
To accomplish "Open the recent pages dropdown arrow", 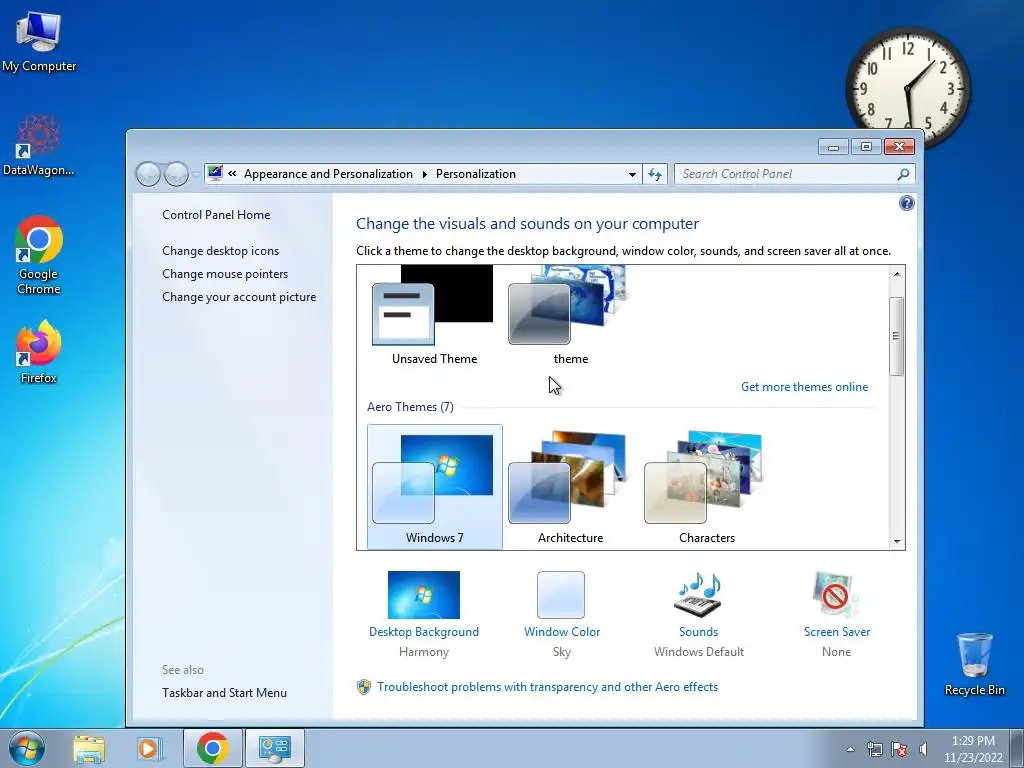I will click(x=196, y=175).
